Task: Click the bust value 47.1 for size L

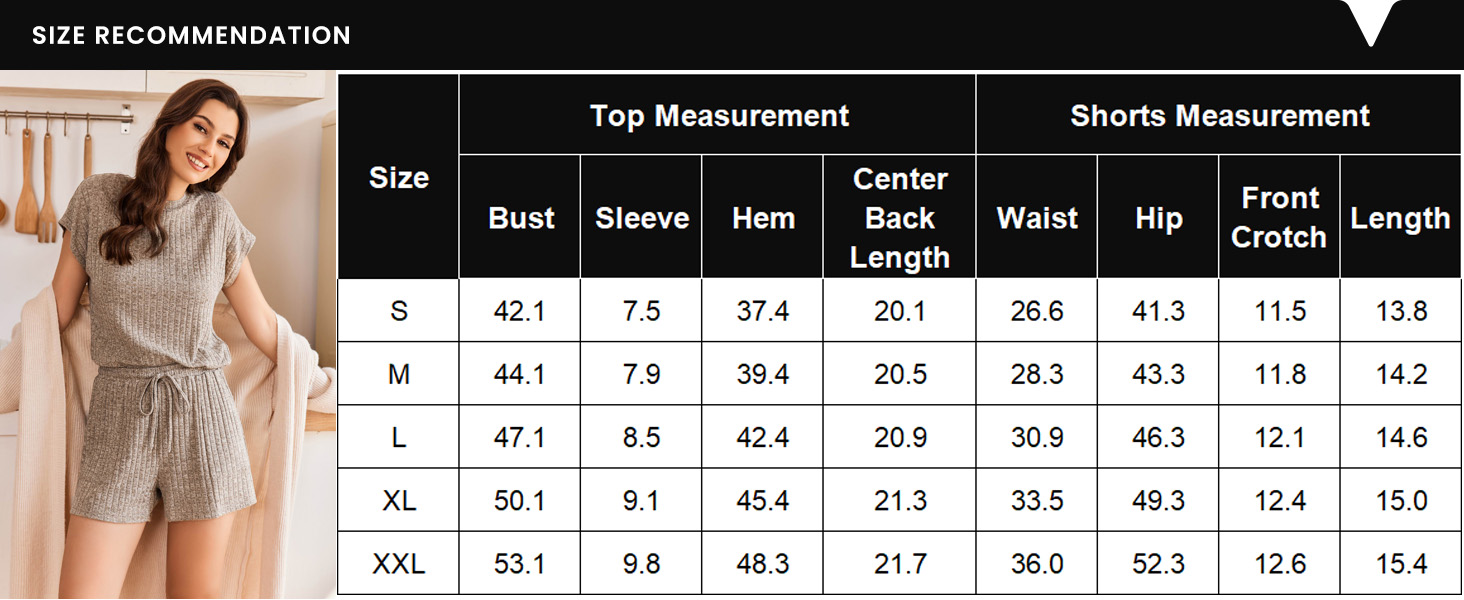Action: [520, 437]
